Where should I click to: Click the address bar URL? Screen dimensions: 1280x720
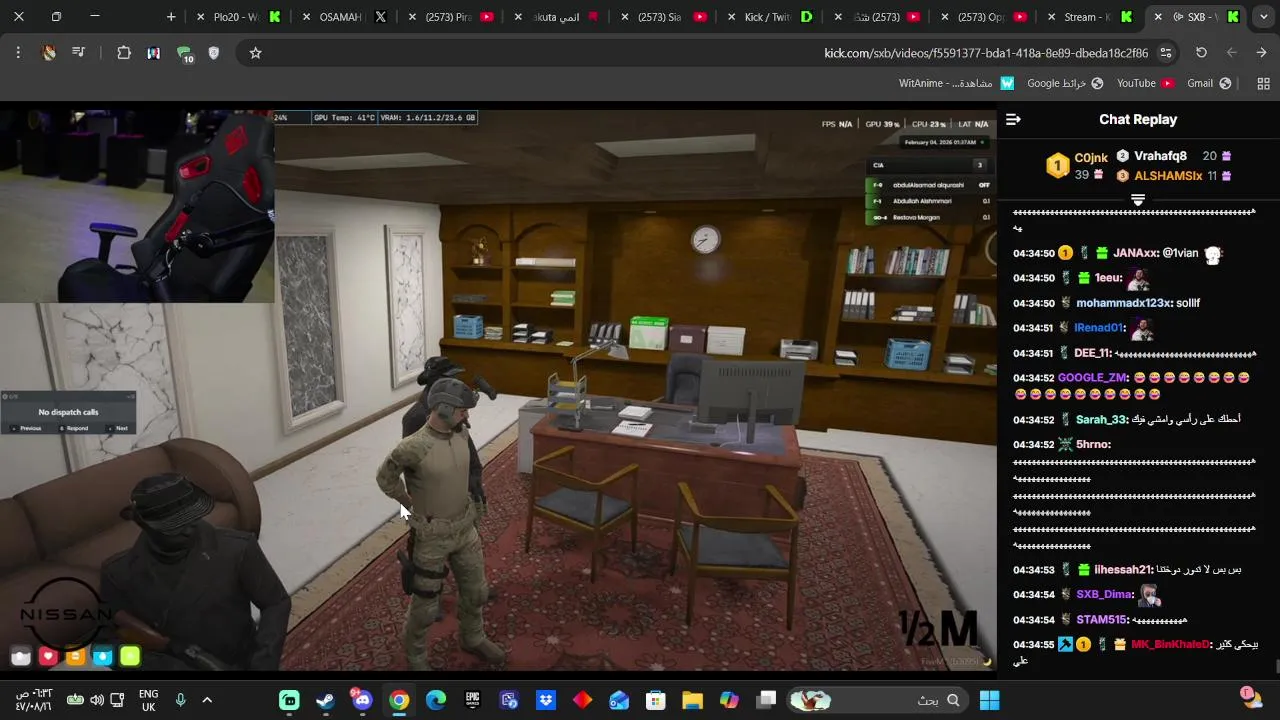coord(985,53)
